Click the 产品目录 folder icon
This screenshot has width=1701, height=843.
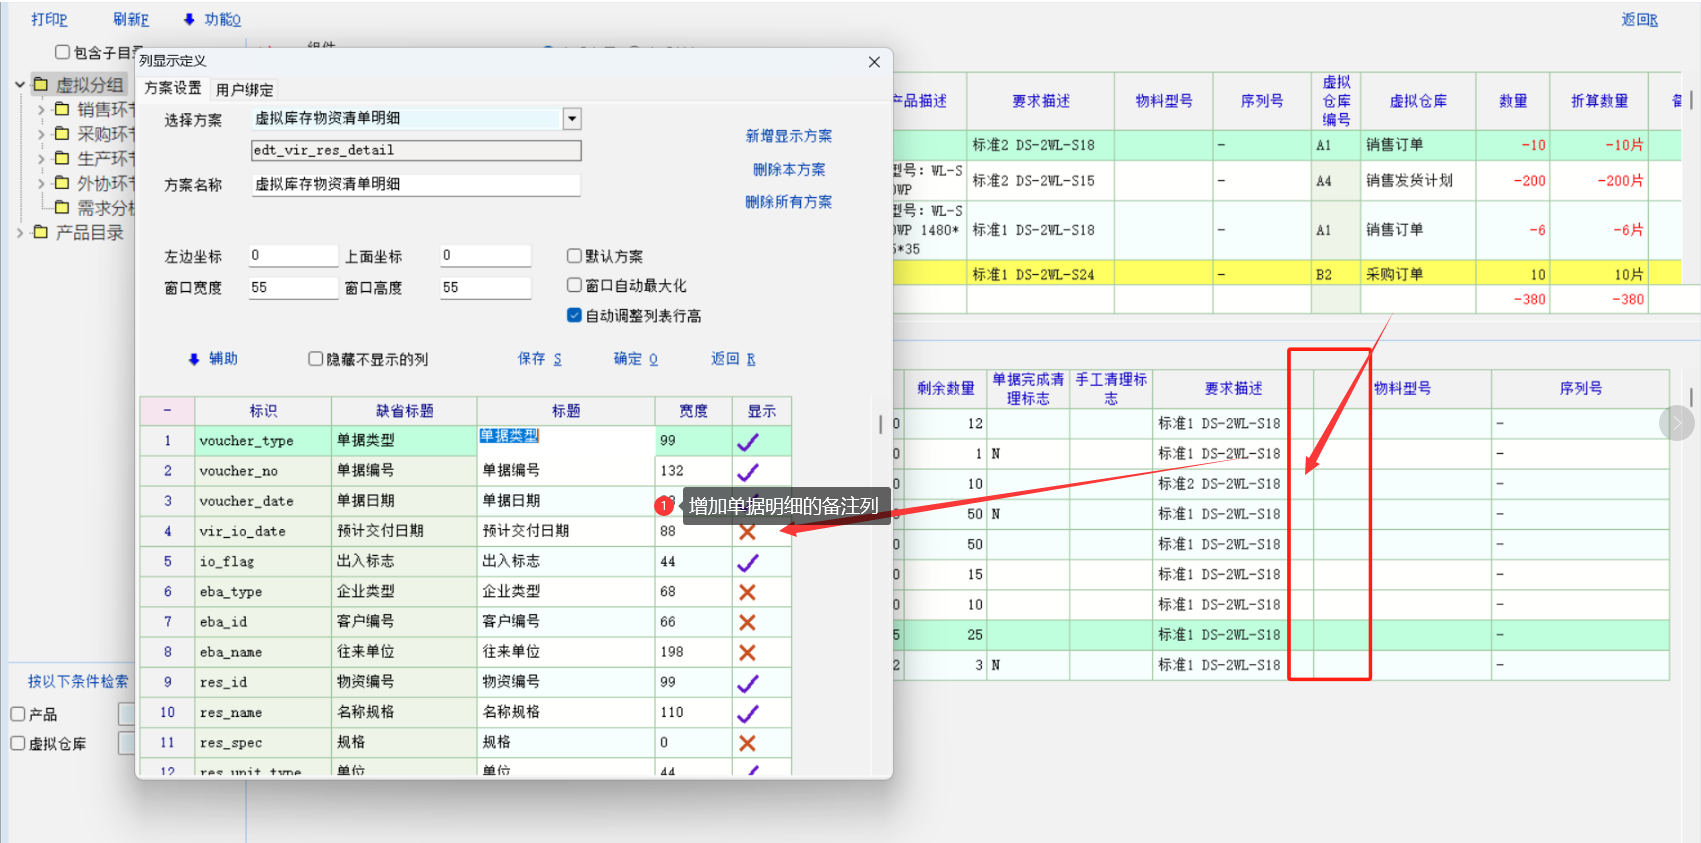click(x=41, y=232)
